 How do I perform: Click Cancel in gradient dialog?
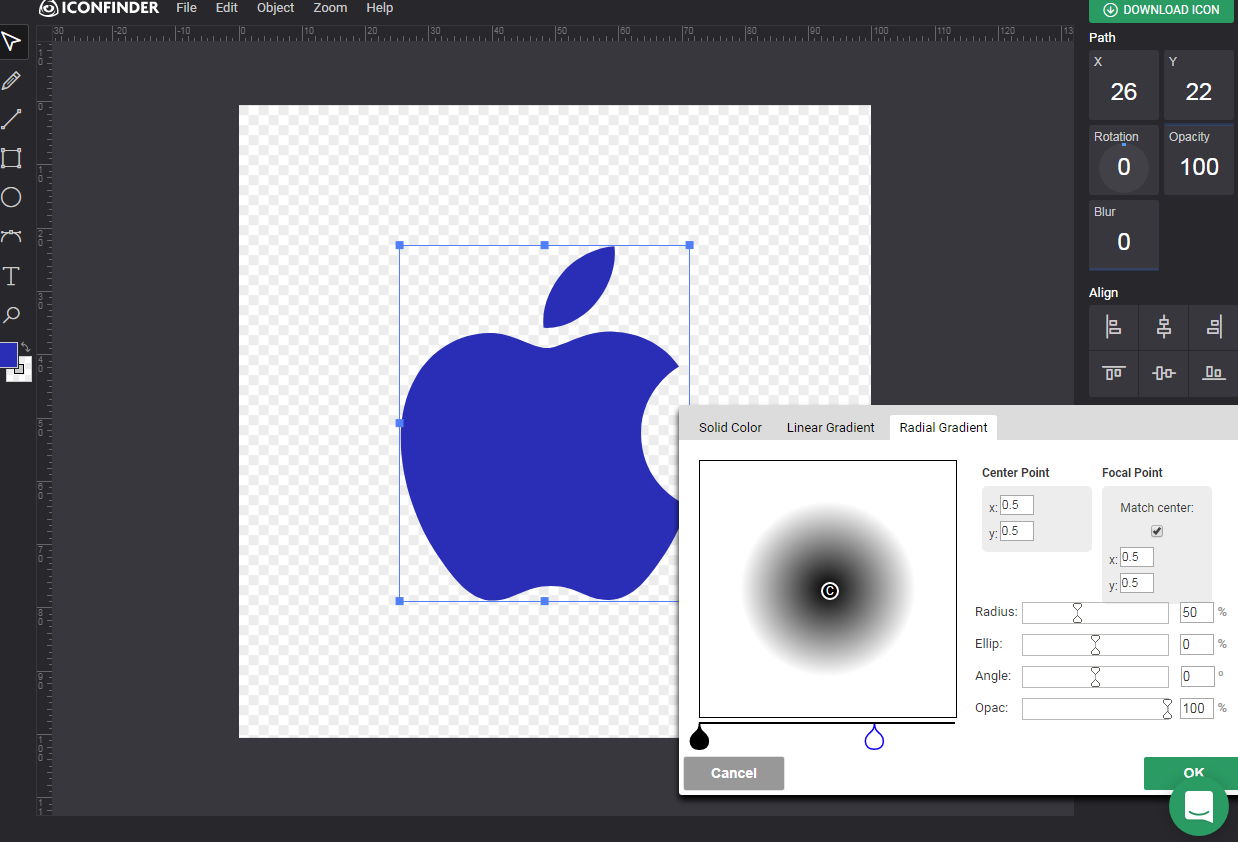coord(734,773)
